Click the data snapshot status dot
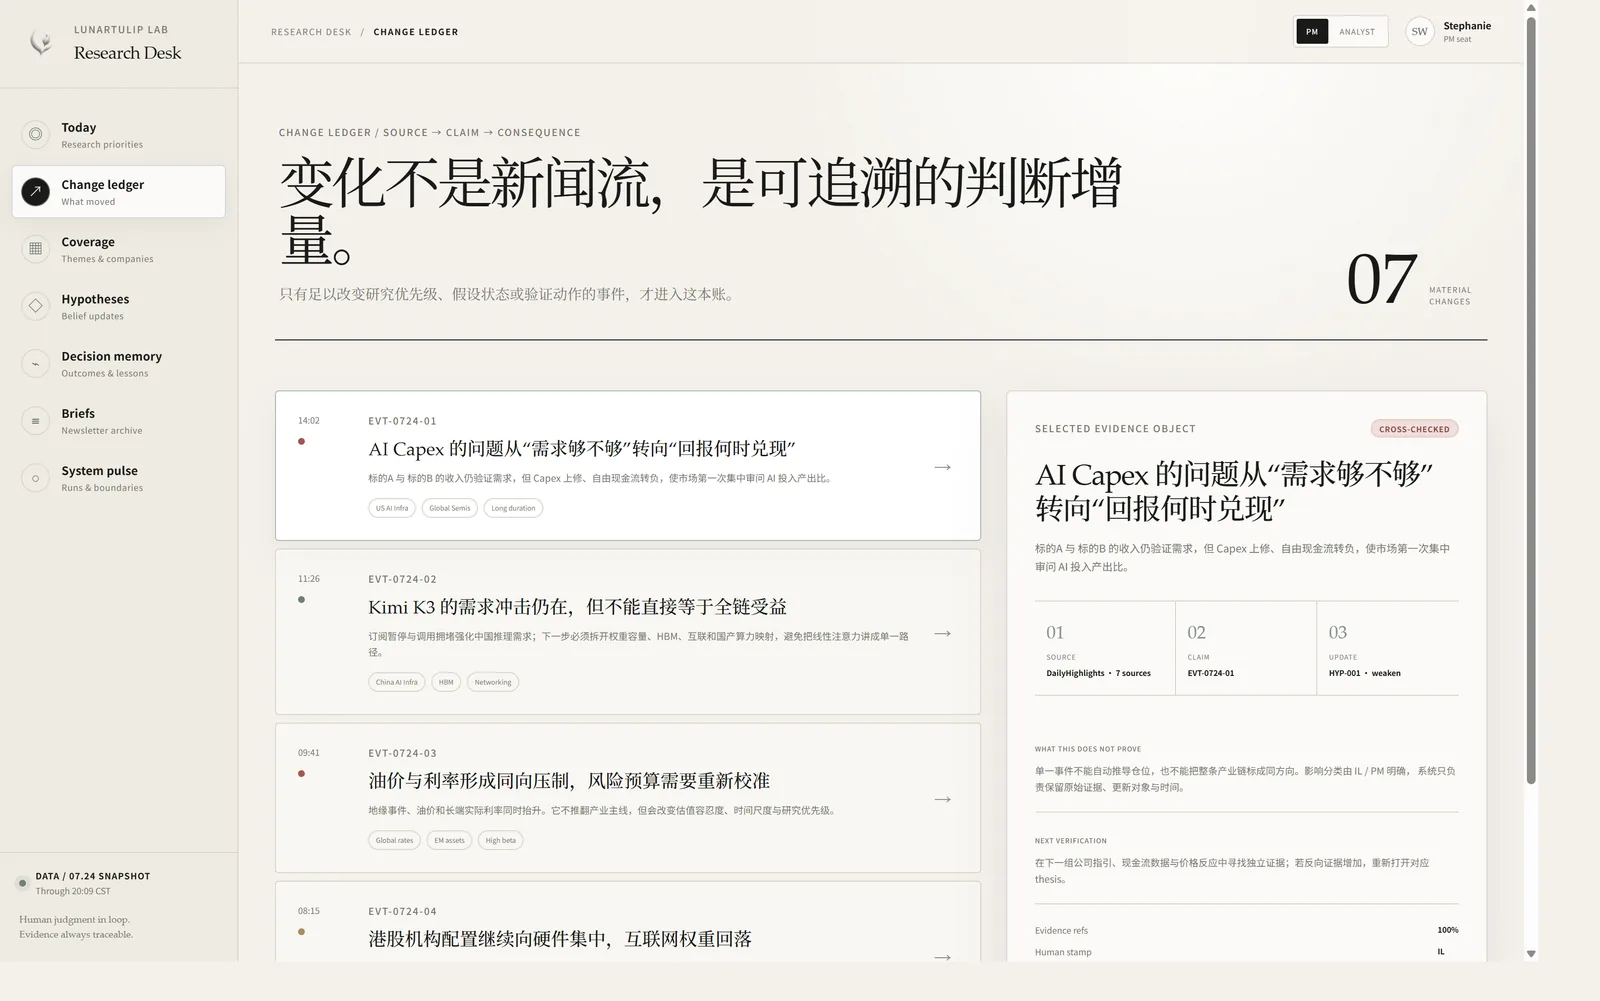Viewport: 1600px width, 1001px height. point(22,883)
